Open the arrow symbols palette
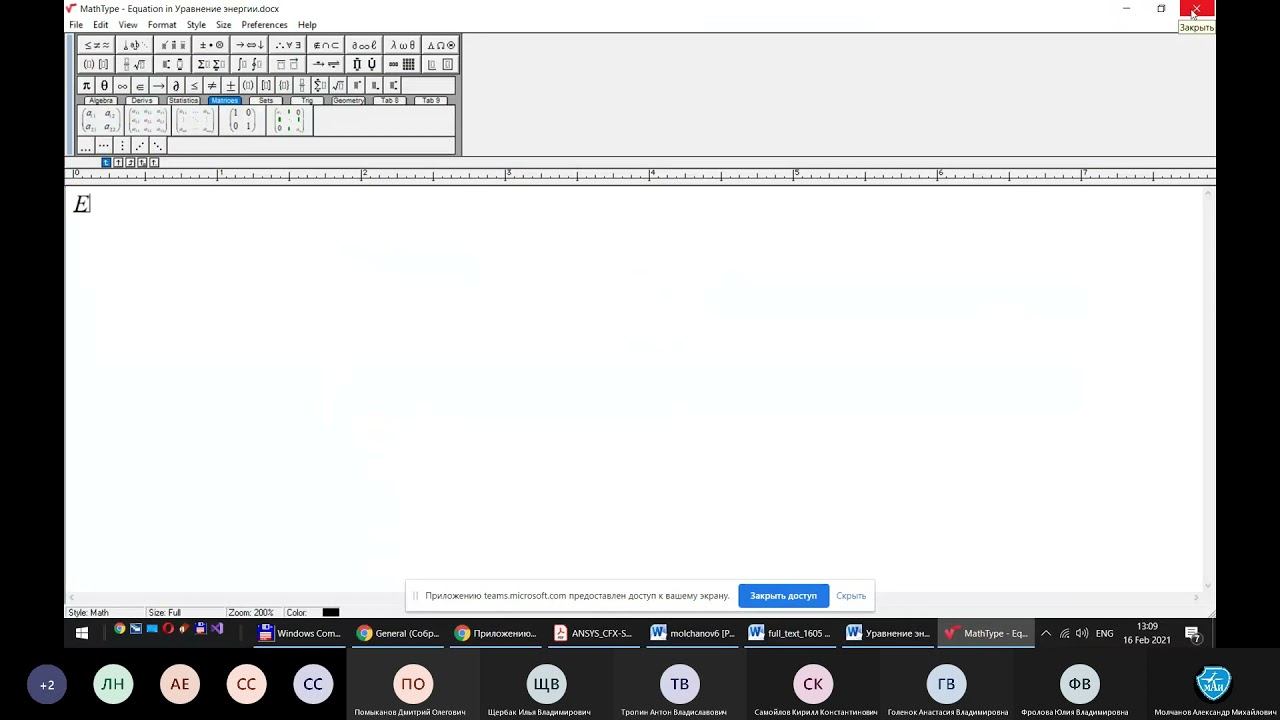Screen dimensions: 1280x720 (x=249, y=45)
